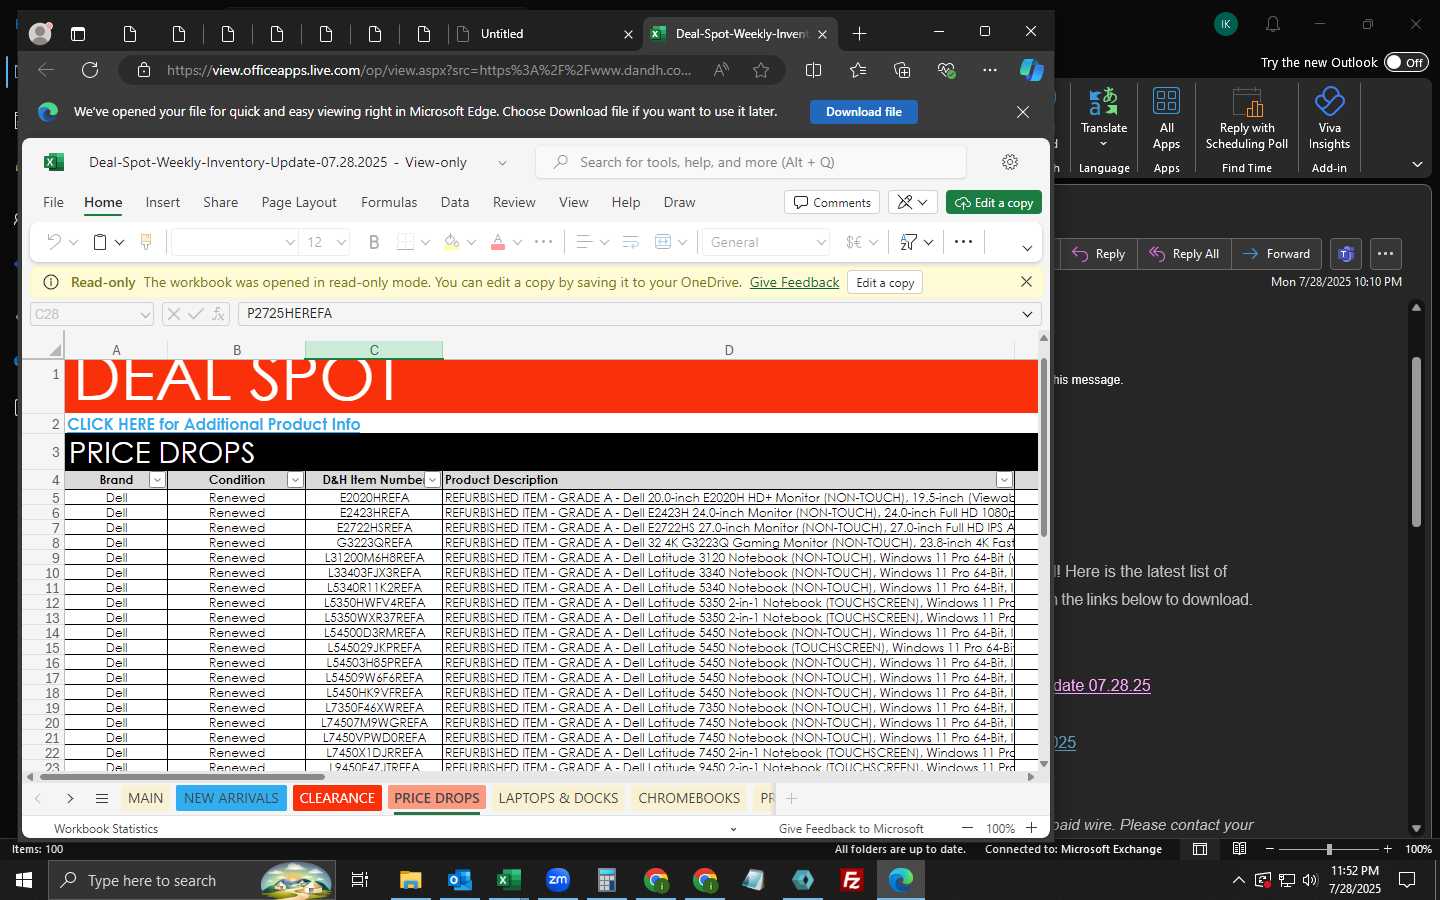This screenshot has width=1440, height=900.
Task: Open D&H Item Number filter dropdown
Action: coord(432,480)
